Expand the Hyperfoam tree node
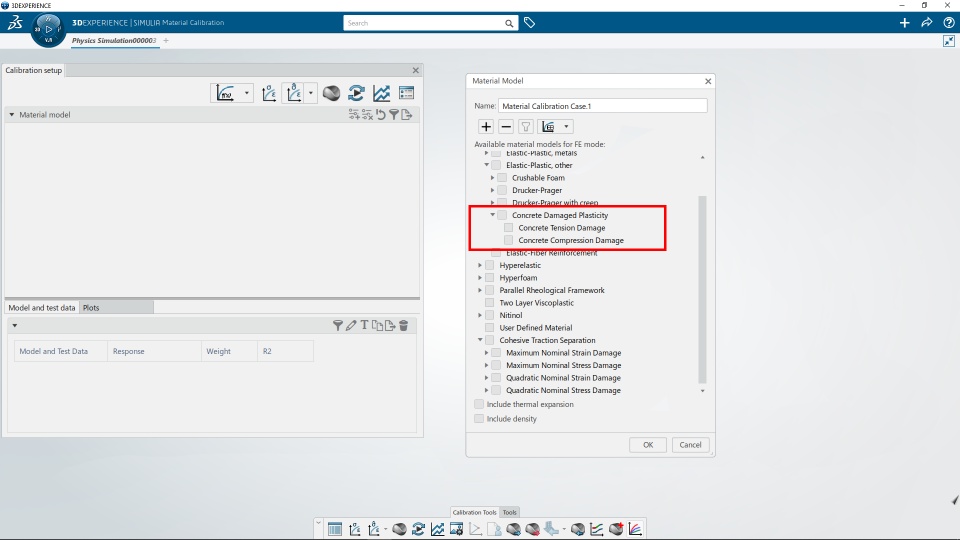This screenshot has width=960, height=540. [480, 277]
